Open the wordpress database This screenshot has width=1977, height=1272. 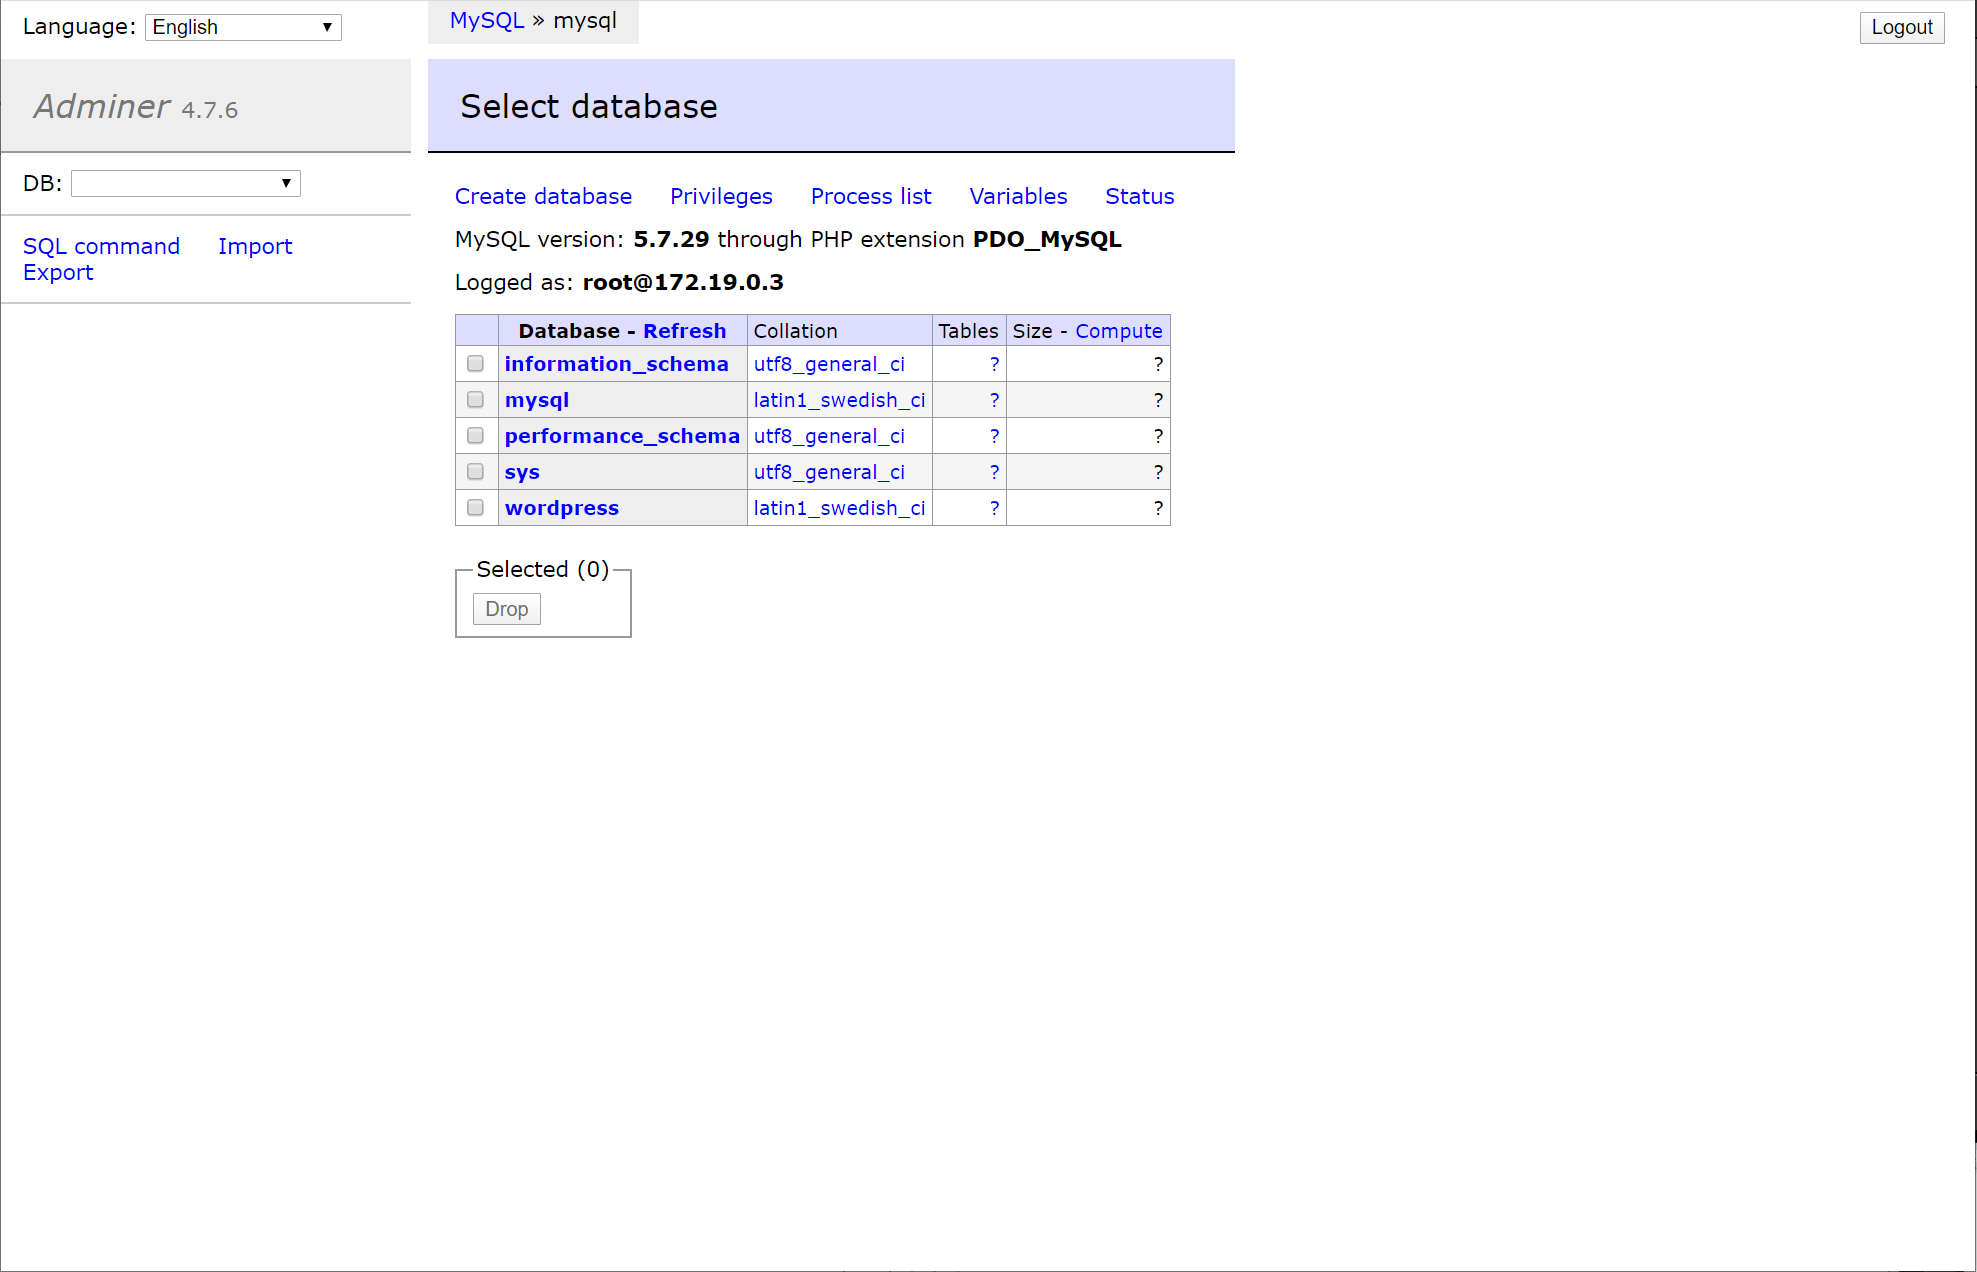point(562,508)
